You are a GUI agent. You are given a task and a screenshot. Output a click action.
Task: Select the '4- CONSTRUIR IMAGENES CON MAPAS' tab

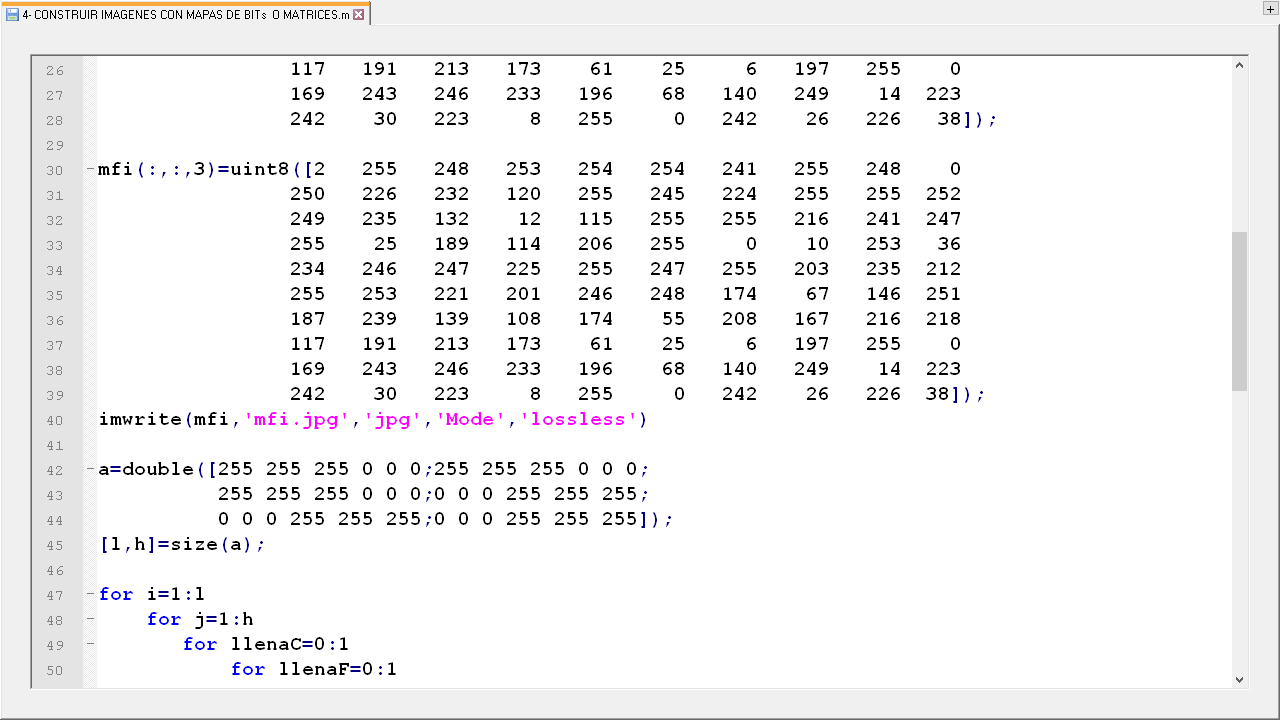coord(185,15)
